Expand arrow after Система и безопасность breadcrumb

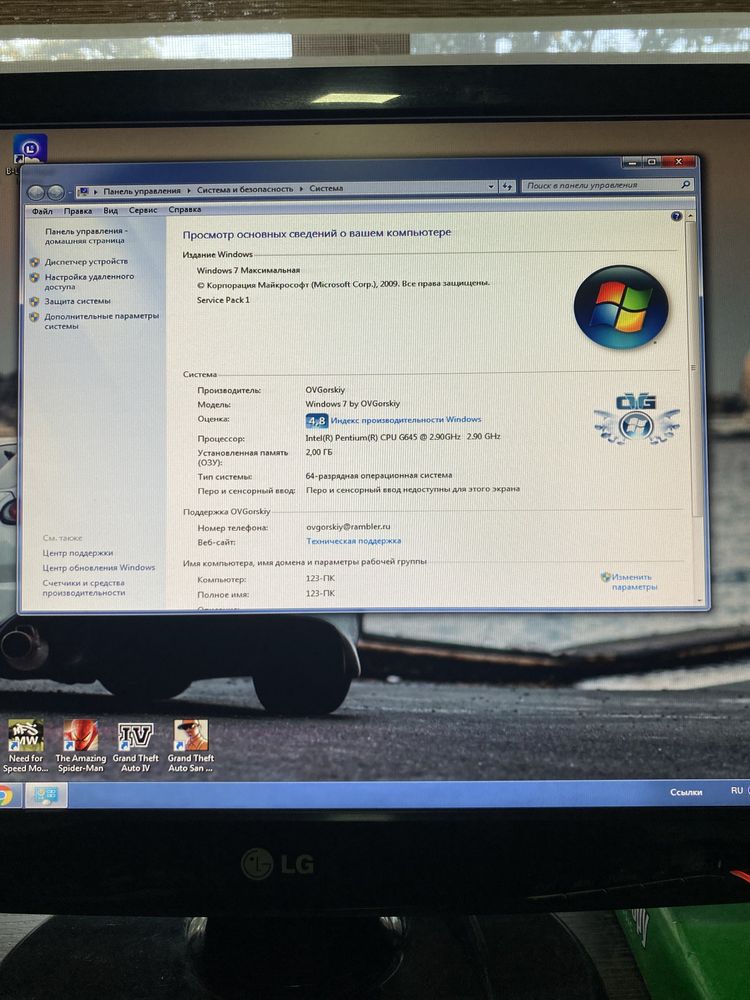tap(301, 189)
